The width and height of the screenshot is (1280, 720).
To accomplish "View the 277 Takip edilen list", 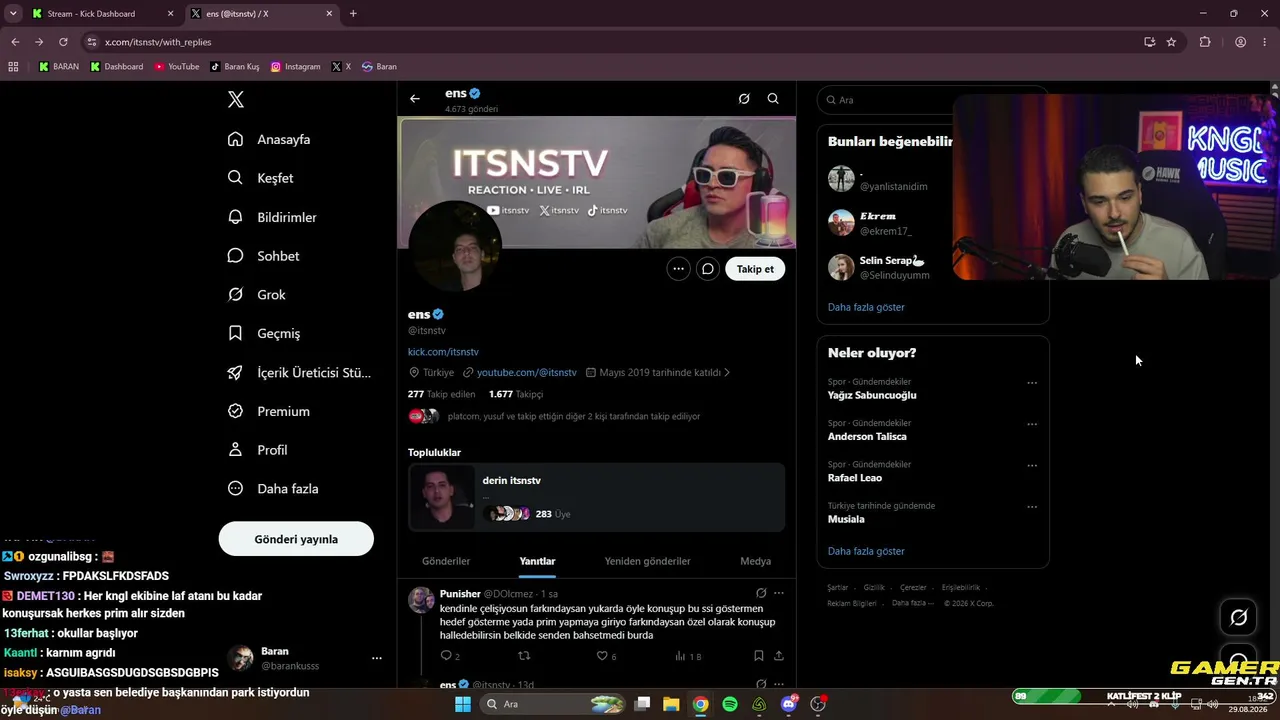I will coord(442,394).
